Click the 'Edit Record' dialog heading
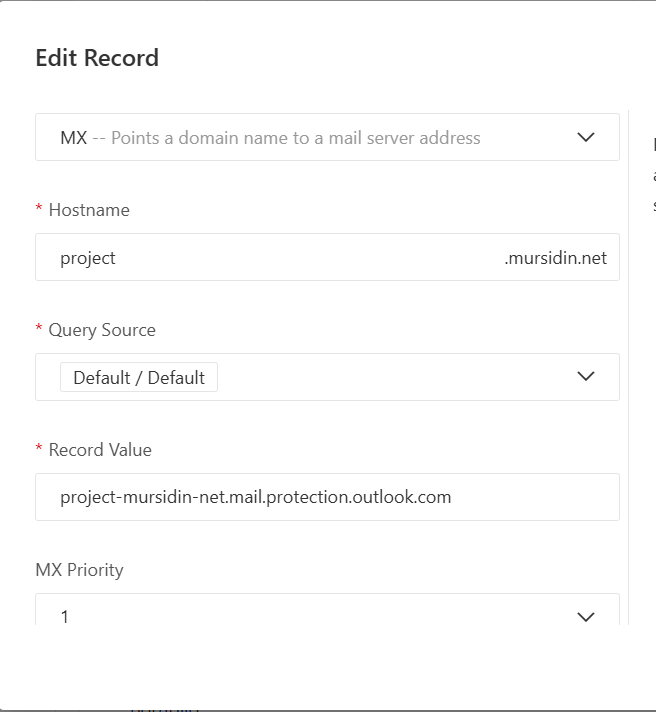 97,58
